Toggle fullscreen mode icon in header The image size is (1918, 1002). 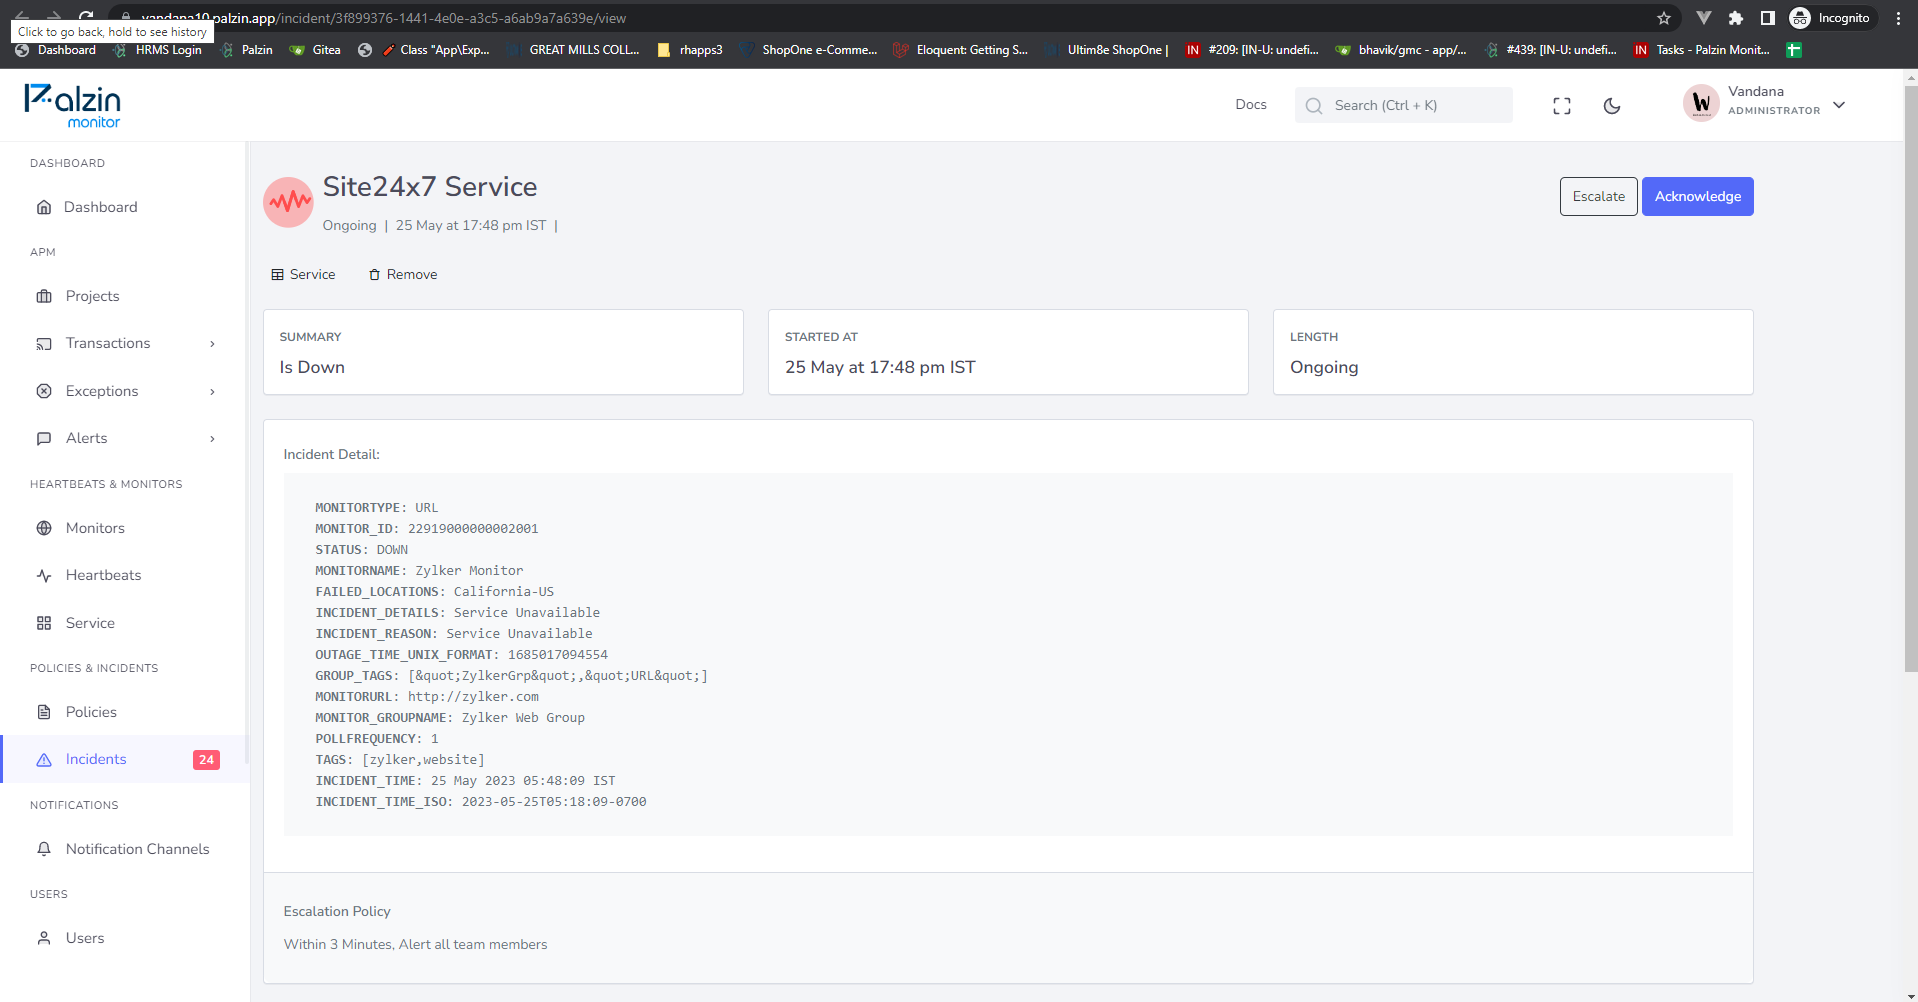1562,106
